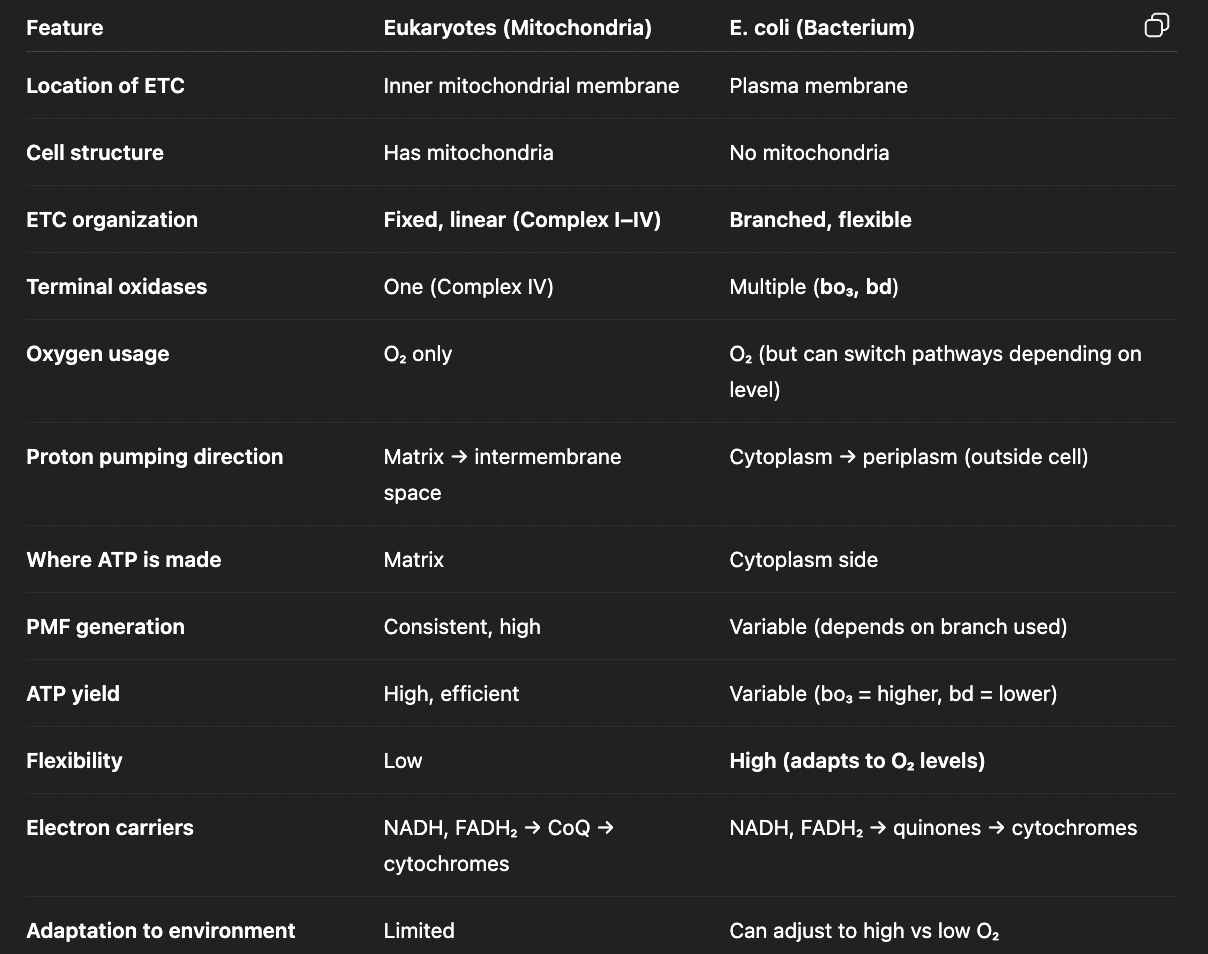Click the Oxygen usage row label

point(98,354)
